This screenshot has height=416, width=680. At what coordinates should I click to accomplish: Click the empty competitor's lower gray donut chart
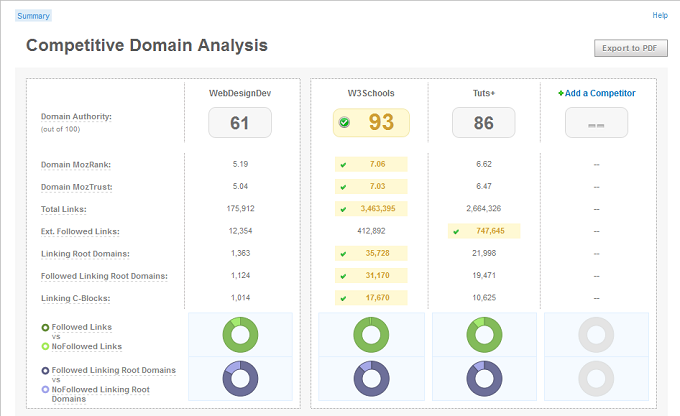596,378
